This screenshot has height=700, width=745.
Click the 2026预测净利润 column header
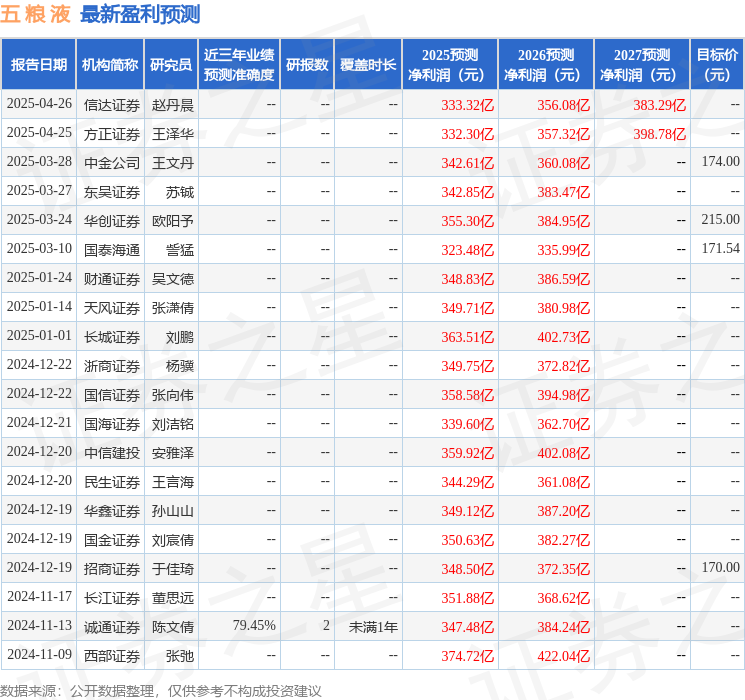tap(545, 65)
